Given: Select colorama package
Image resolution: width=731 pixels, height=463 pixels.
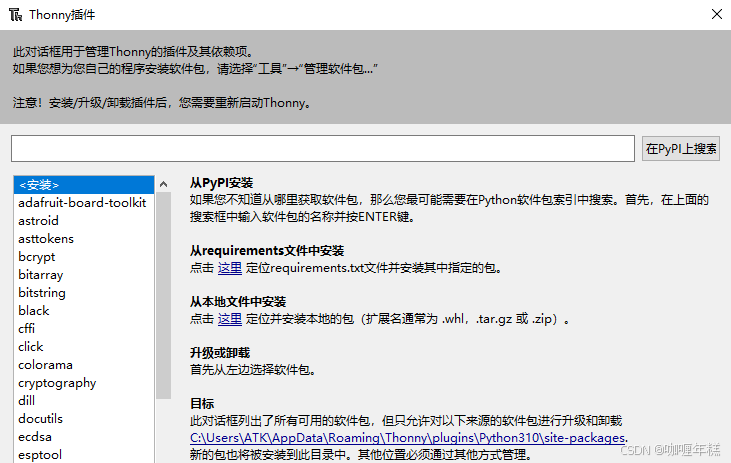Looking at the screenshot, I should click(x=84, y=365).
